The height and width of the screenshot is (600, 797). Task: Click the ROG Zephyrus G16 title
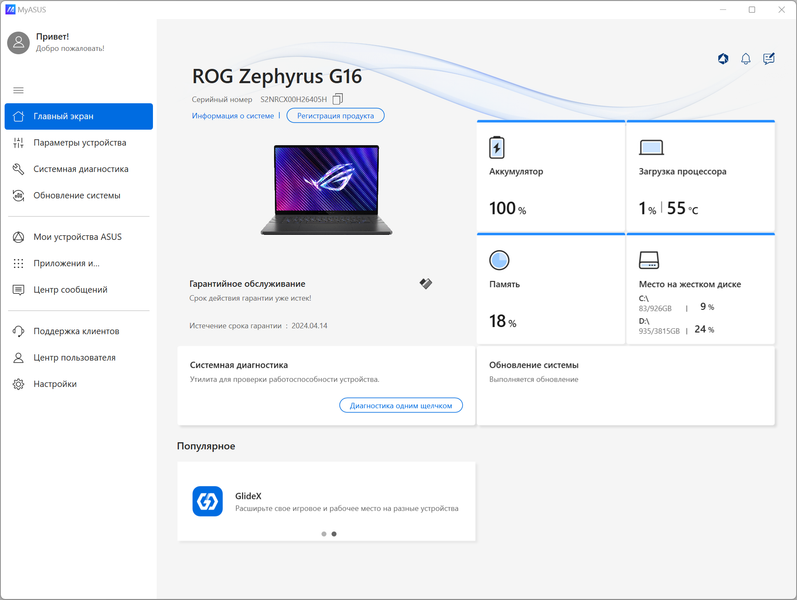[277, 76]
